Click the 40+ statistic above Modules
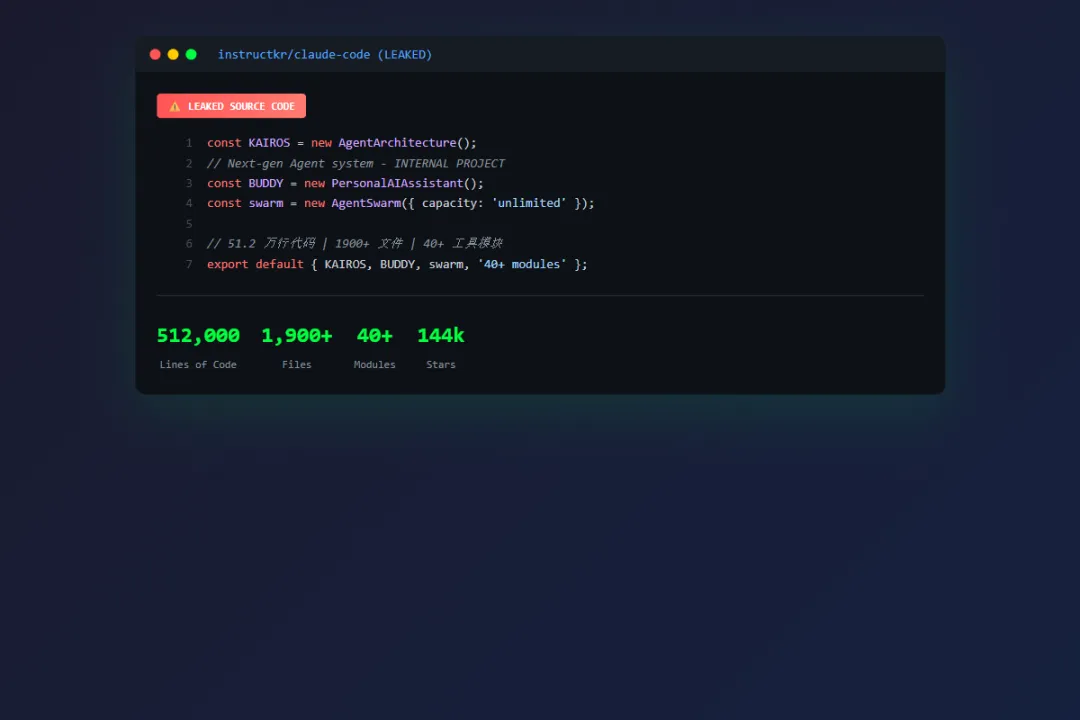The height and width of the screenshot is (720, 1080). (x=375, y=336)
